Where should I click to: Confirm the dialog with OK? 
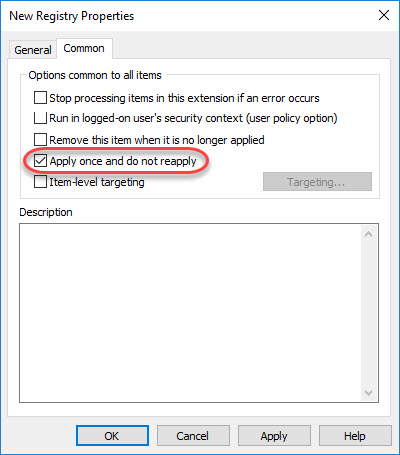[112, 436]
